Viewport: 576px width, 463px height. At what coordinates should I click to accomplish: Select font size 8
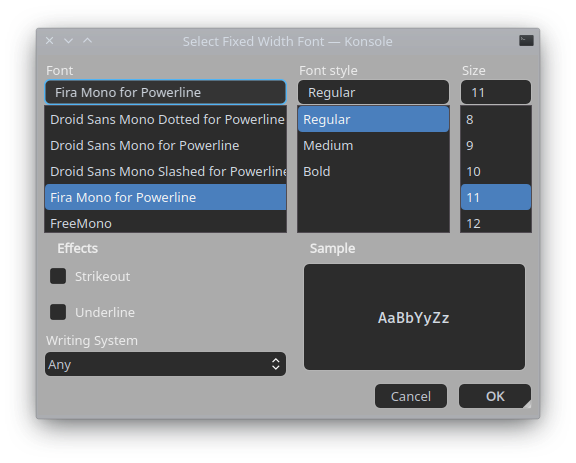pos(496,119)
